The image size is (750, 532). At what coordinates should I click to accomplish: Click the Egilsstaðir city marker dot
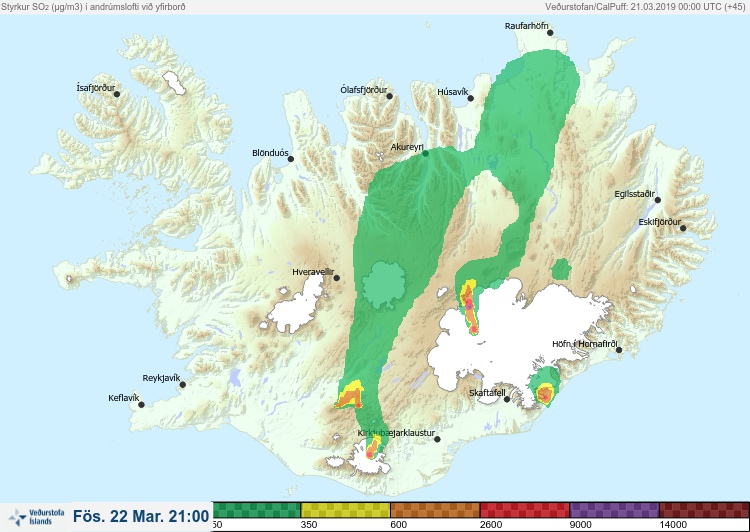point(658,200)
